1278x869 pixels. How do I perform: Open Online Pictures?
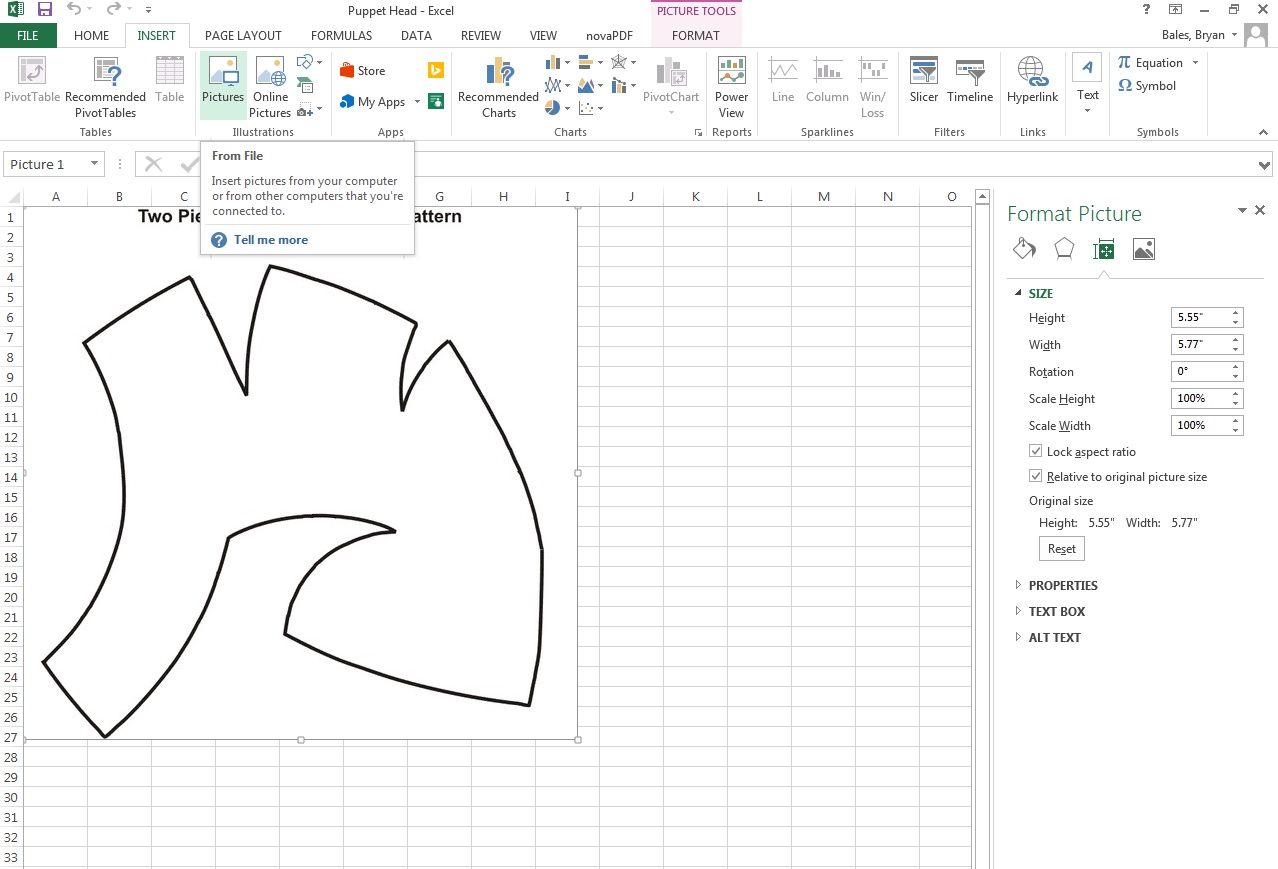click(x=269, y=85)
